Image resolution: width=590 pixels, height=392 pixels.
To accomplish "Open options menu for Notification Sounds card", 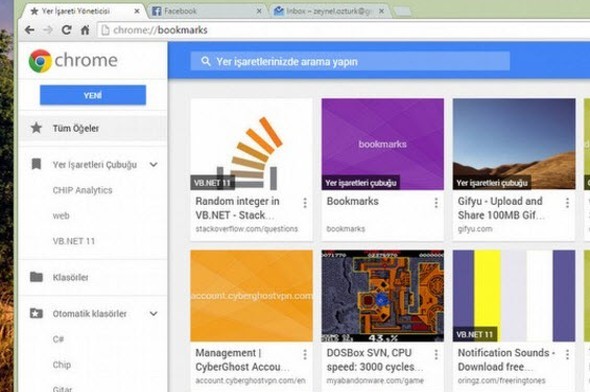I will [x=567, y=354].
